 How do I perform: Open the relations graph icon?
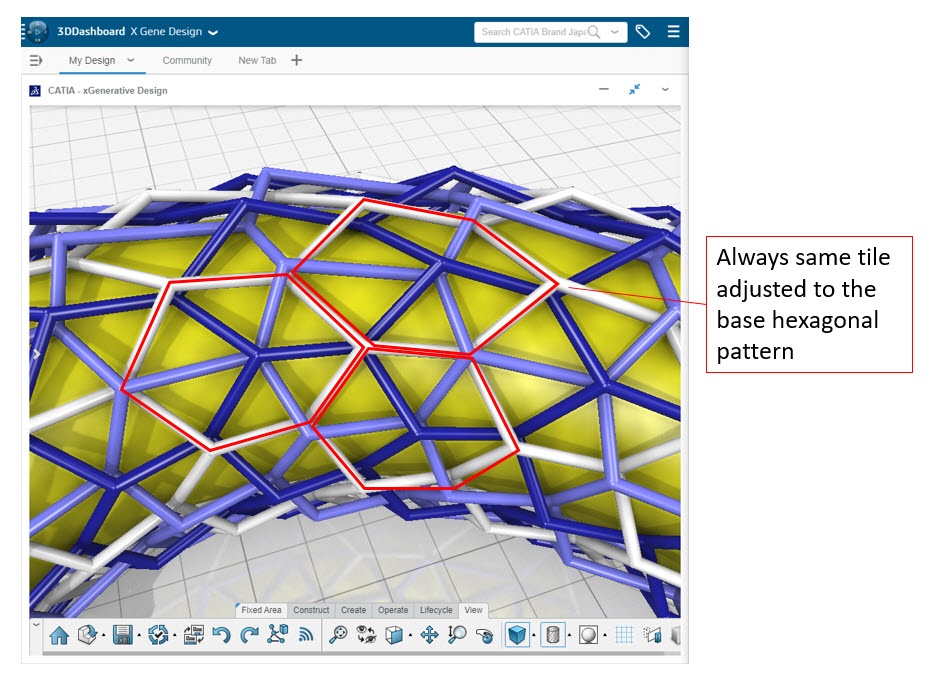[277, 635]
